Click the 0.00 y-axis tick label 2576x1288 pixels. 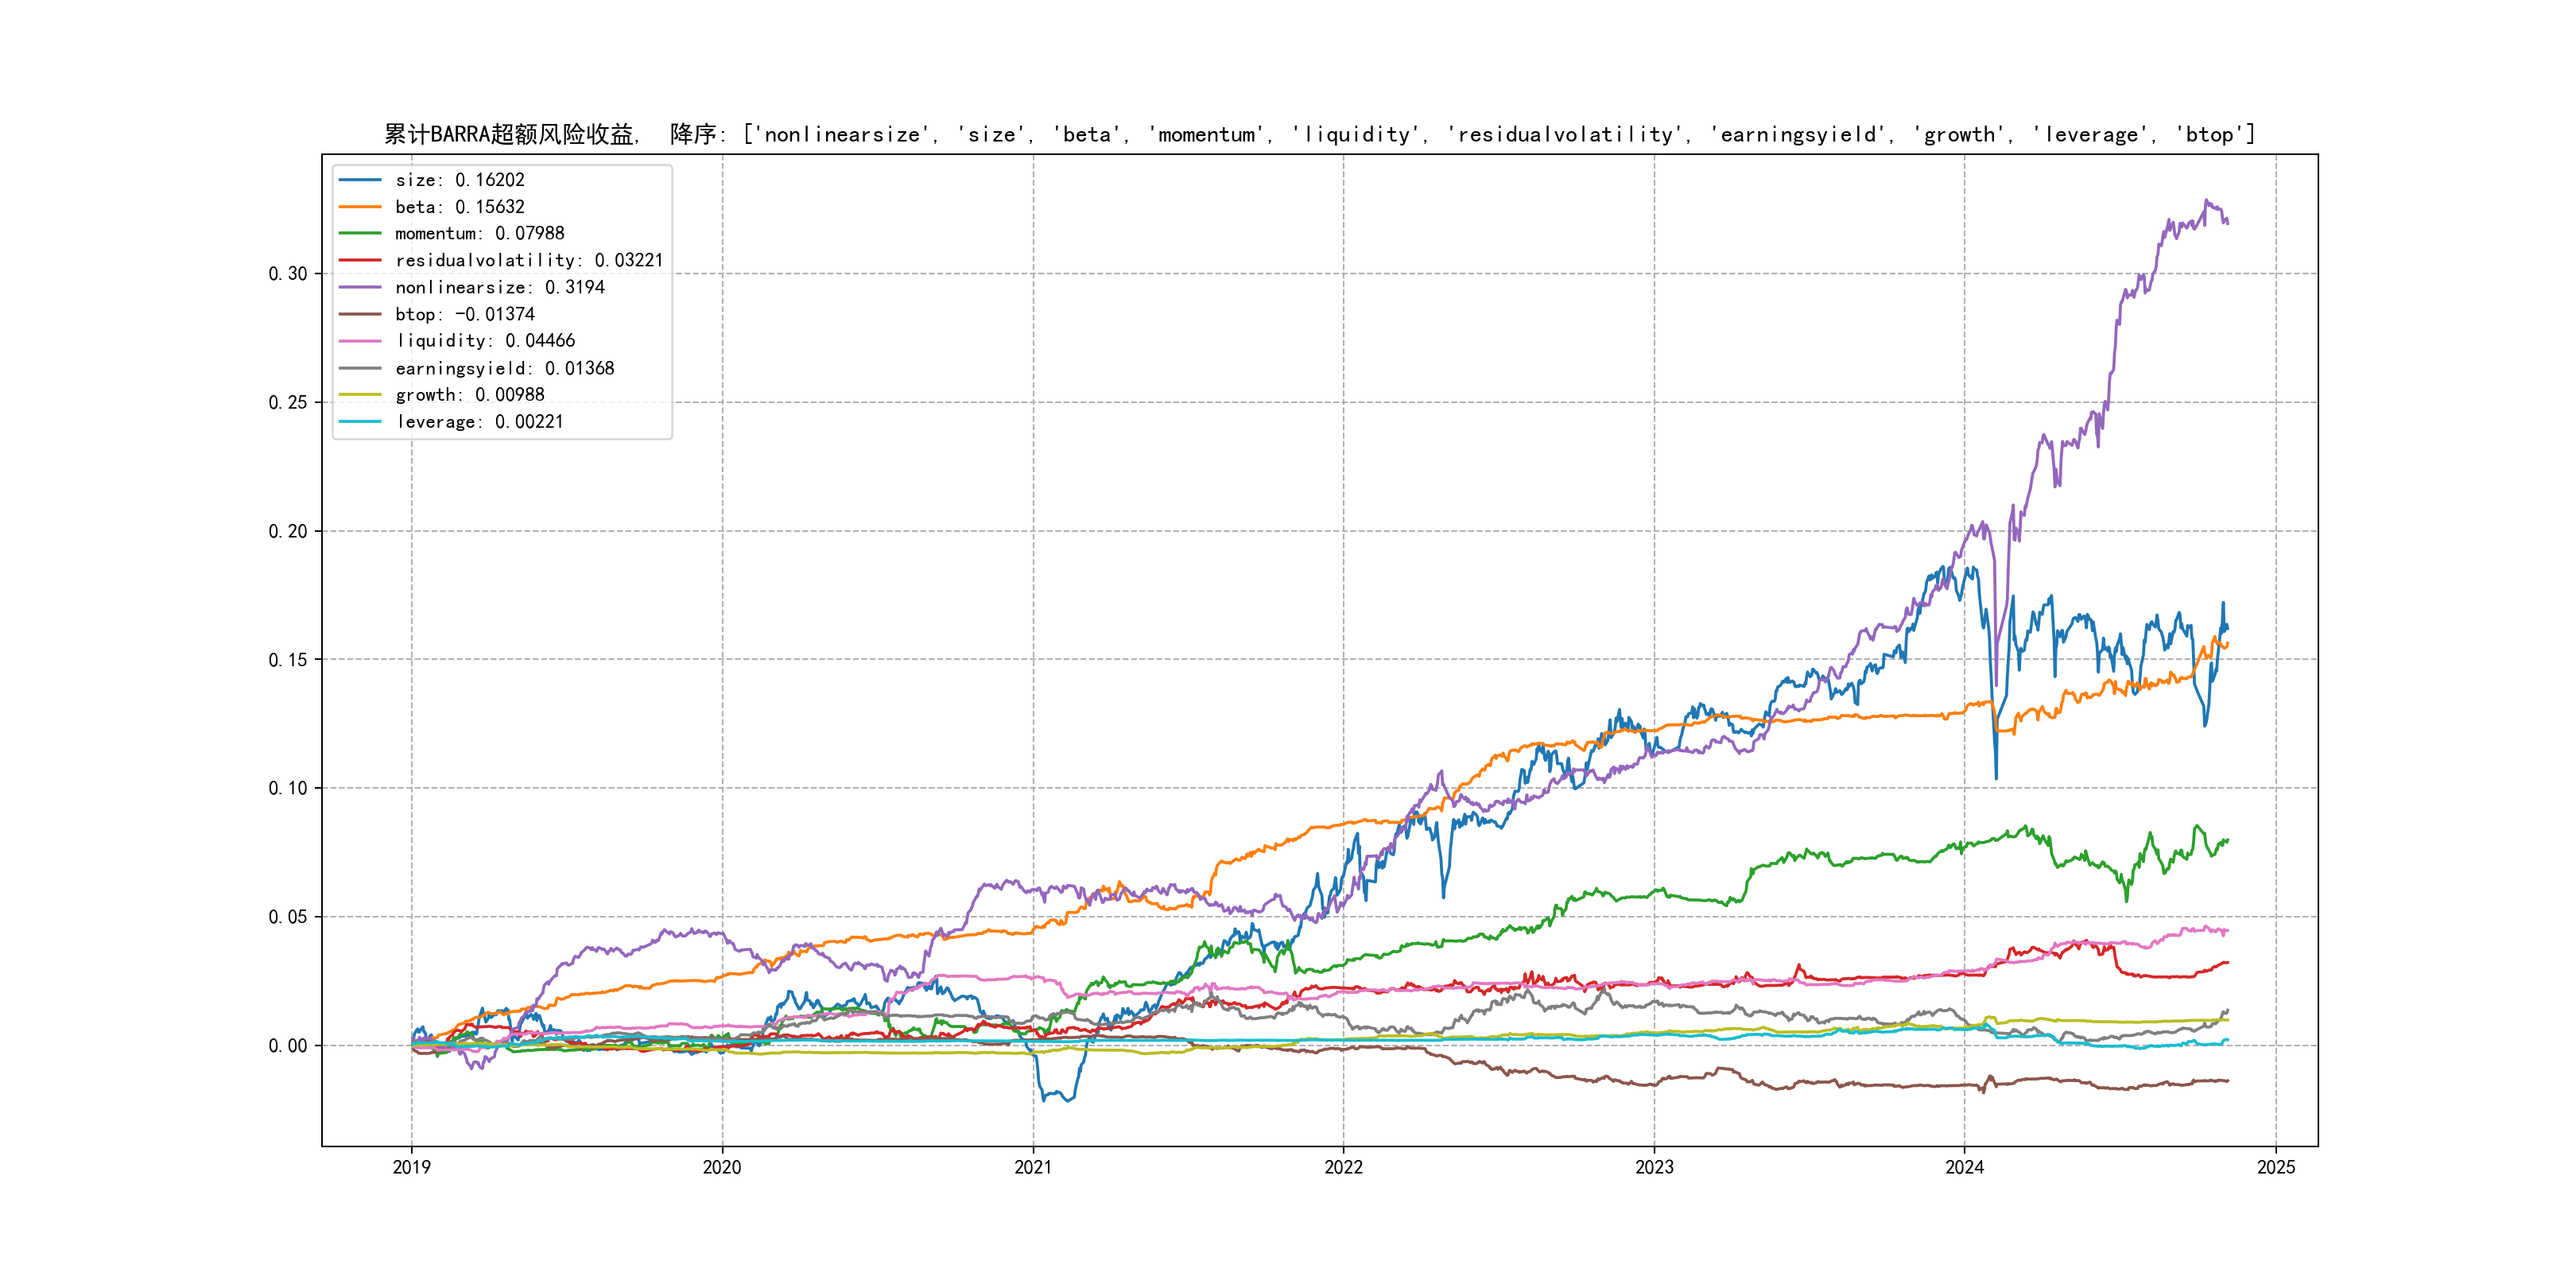pyautogui.click(x=288, y=1046)
